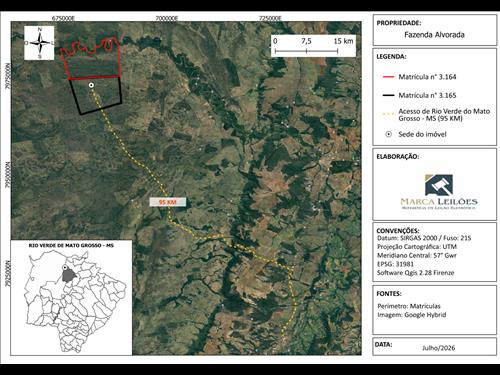This screenshot has width=500, height=375.
Task: Click the Sede do imóvel legend symbol
Action: [389, 134]
